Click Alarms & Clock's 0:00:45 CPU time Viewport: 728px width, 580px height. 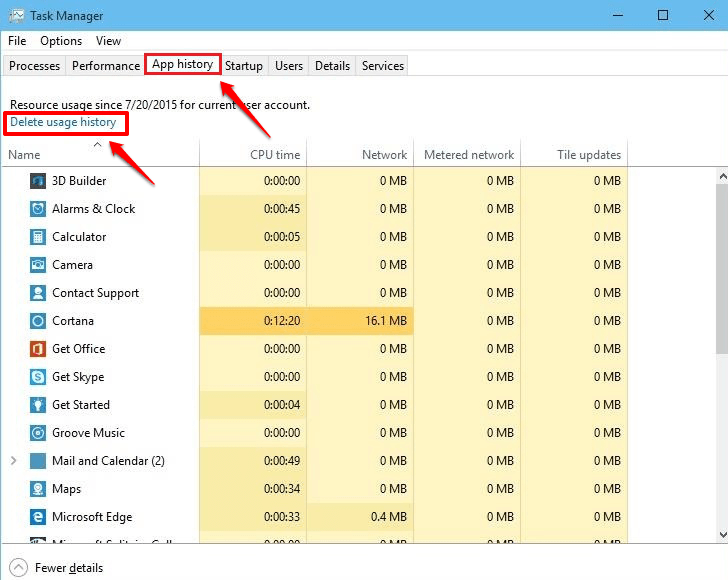click(x=282, y=209)
